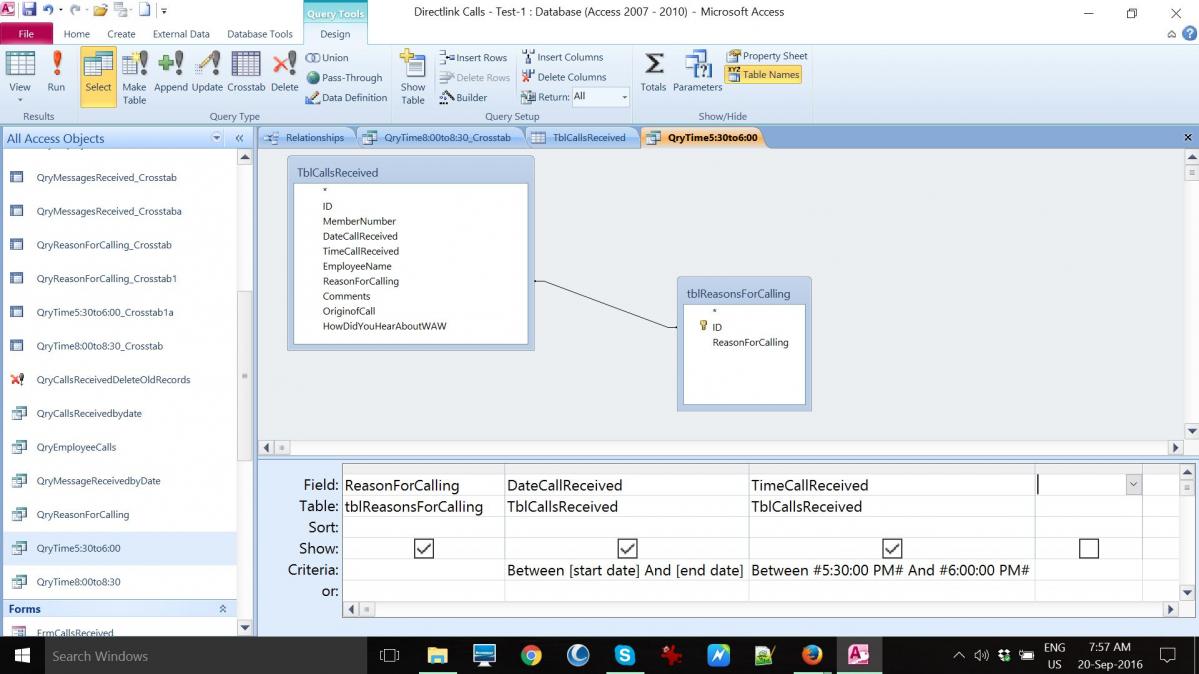Toggle the Totals sigma icon
The height and width of the screenshot is (674, 1199).
tap(653, 73)
